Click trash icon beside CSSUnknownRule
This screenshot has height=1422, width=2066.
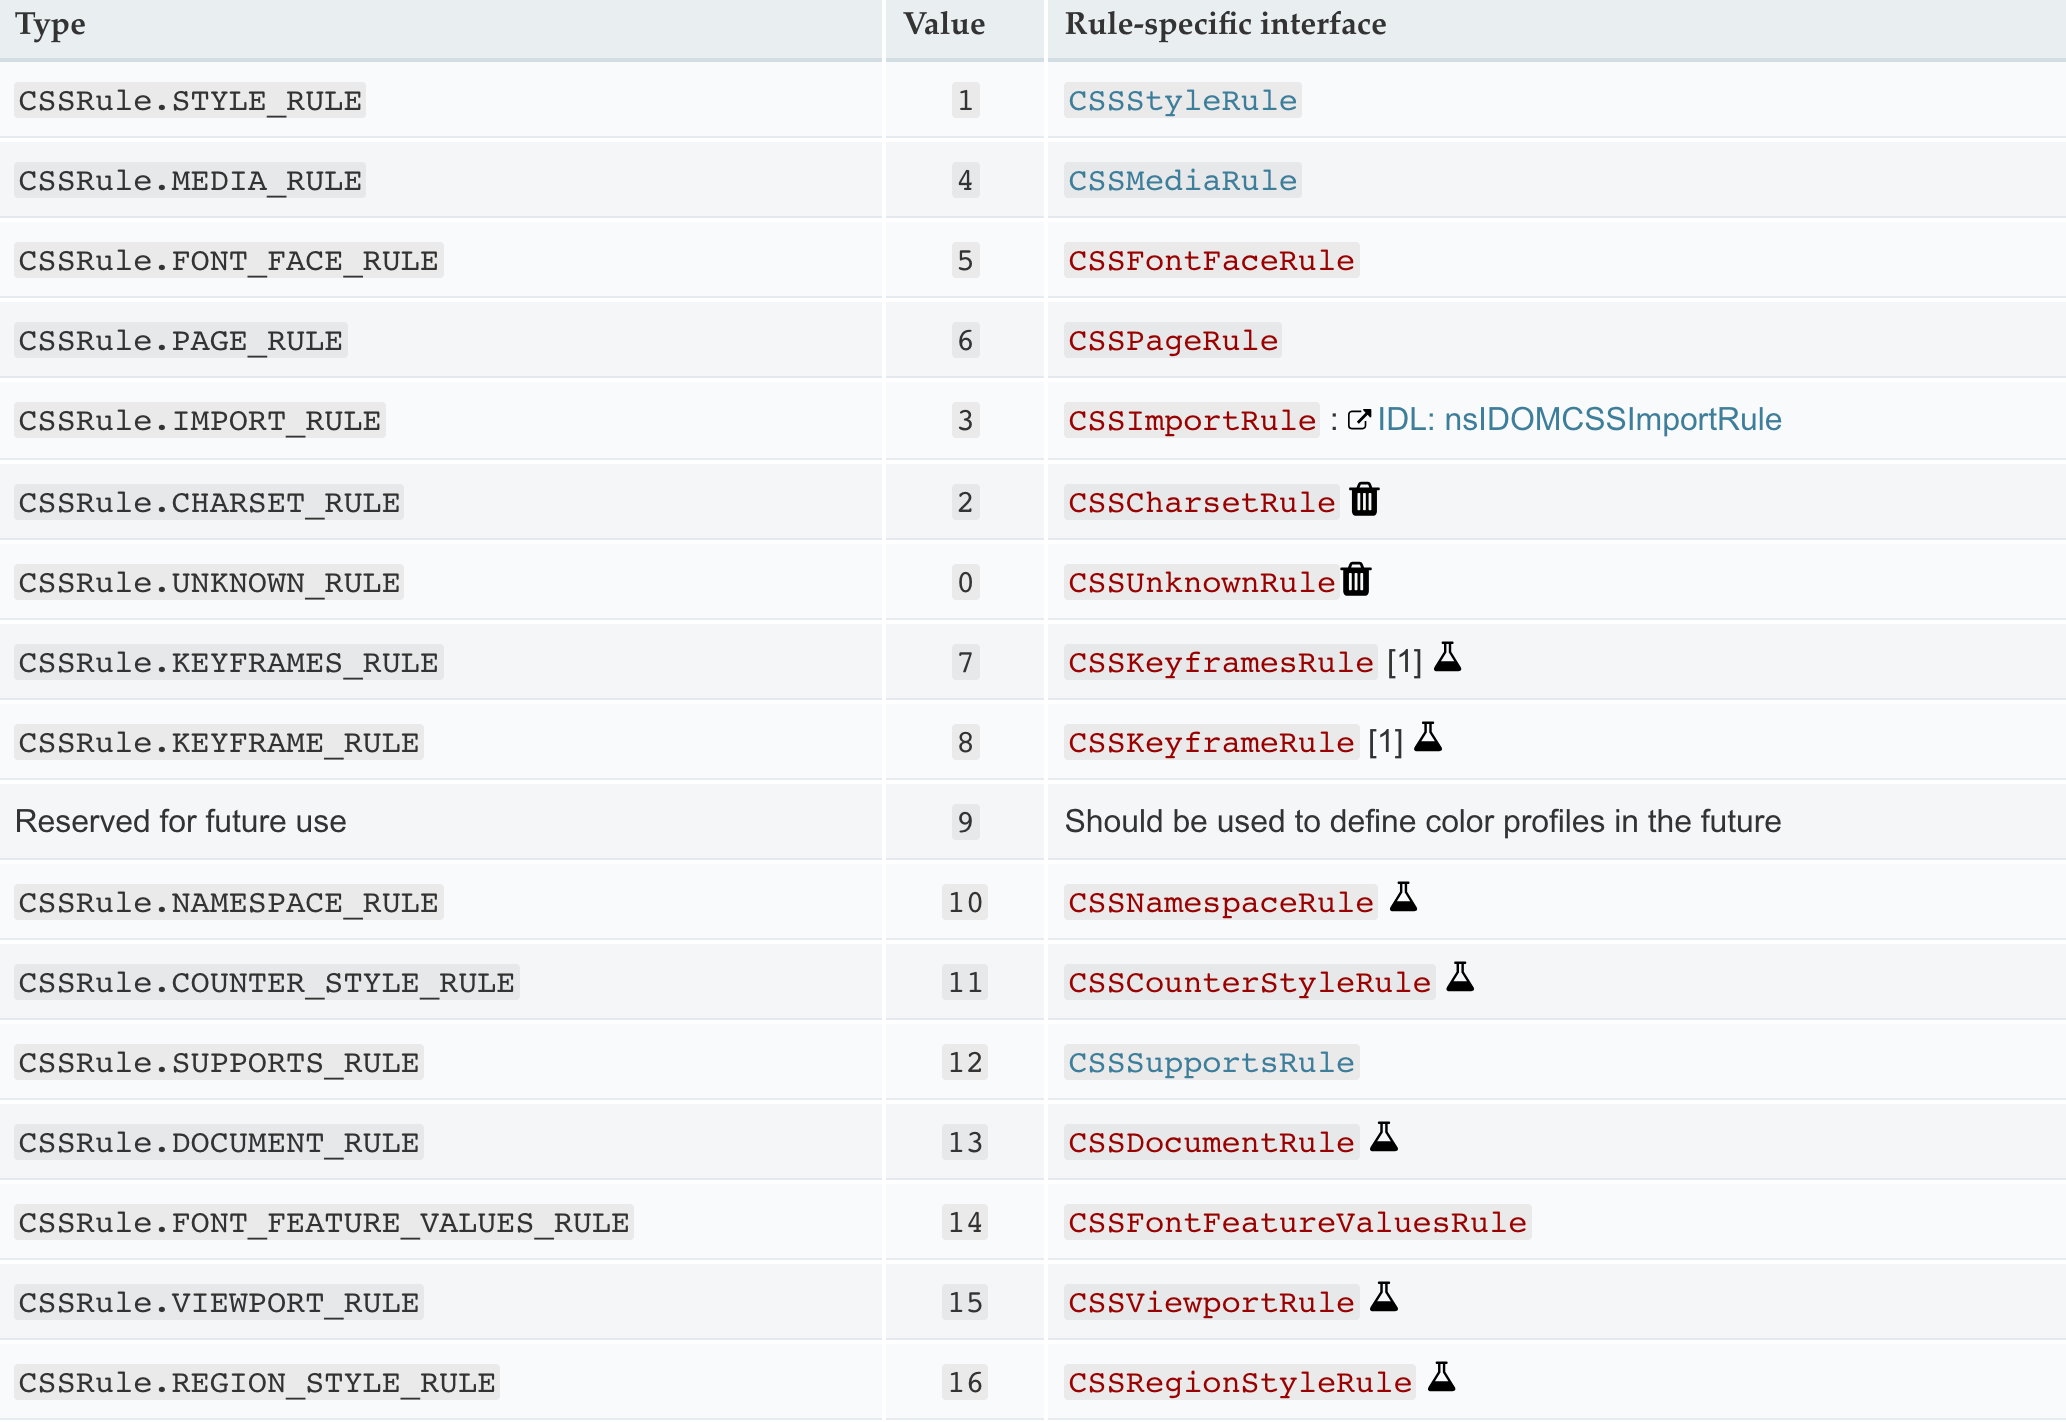click(x=1356, y=579)
